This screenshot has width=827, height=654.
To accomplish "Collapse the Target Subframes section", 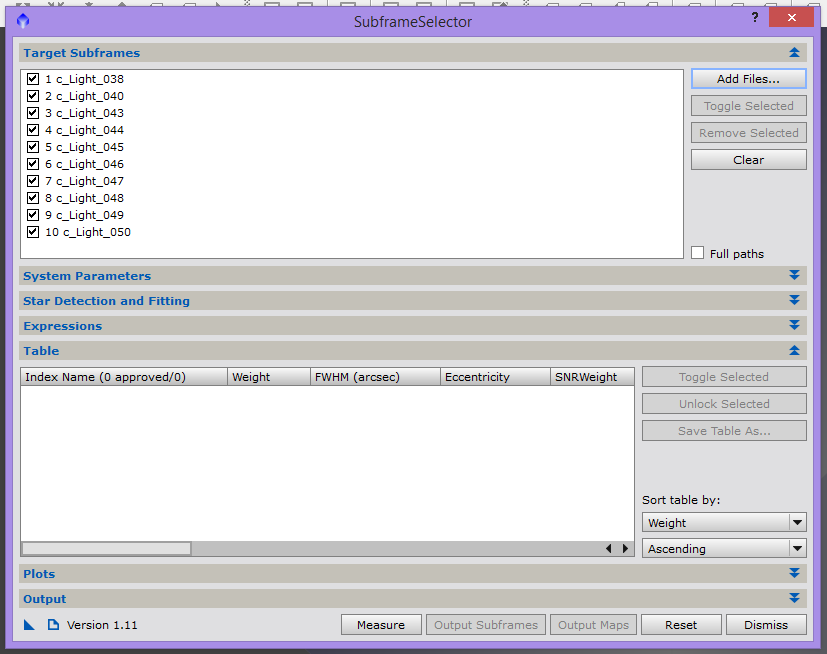I will [794, 53].
